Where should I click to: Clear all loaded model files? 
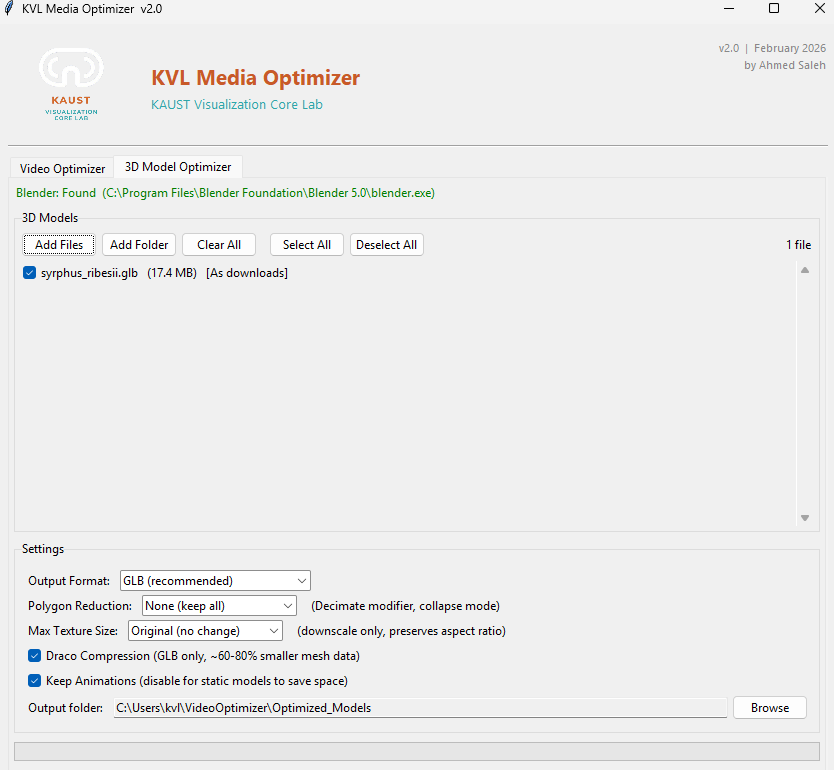[x=218, y=244]
